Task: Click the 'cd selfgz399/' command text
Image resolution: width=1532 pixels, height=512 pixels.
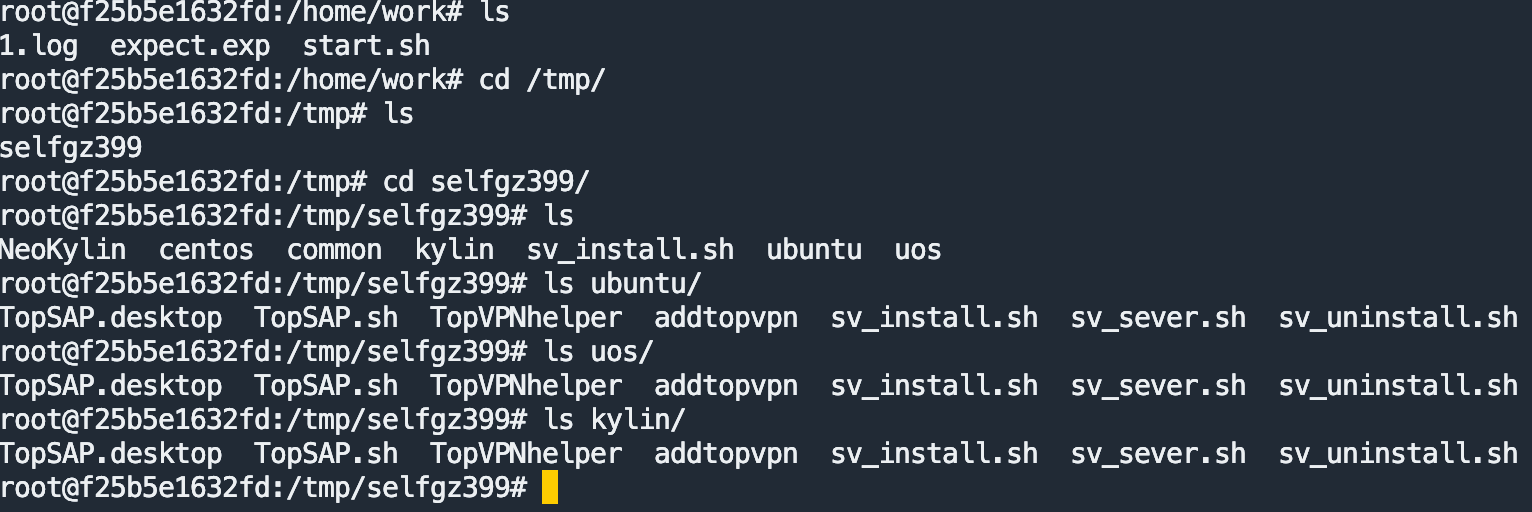Action: 486,182
